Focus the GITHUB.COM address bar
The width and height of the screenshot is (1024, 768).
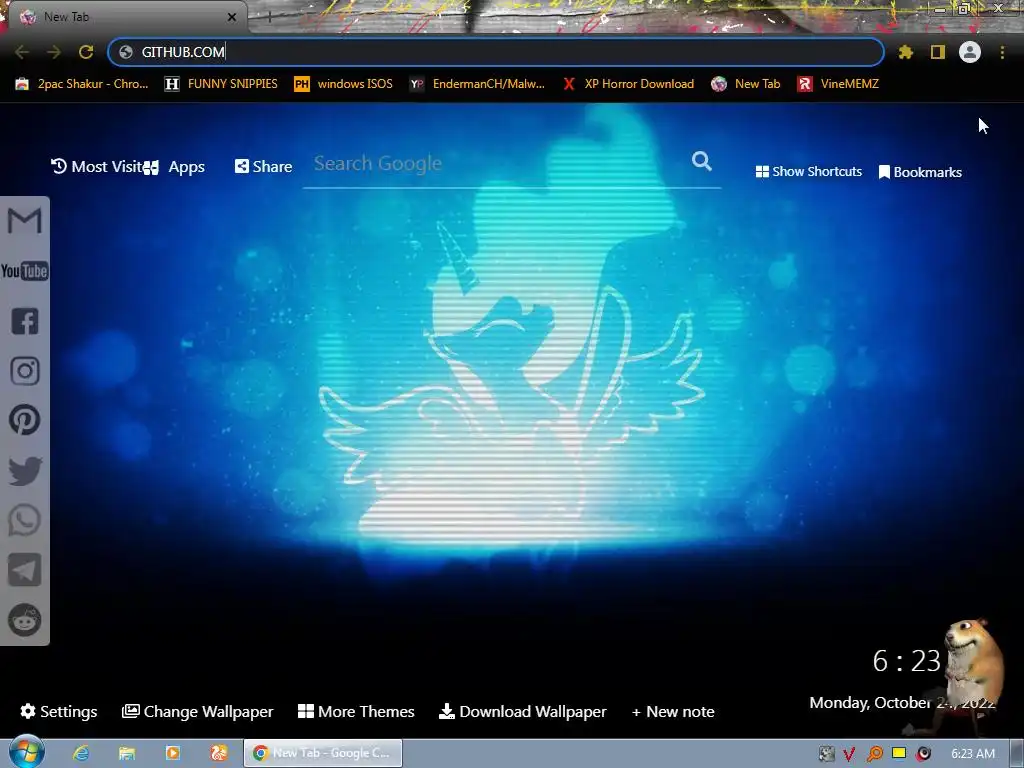496,52
